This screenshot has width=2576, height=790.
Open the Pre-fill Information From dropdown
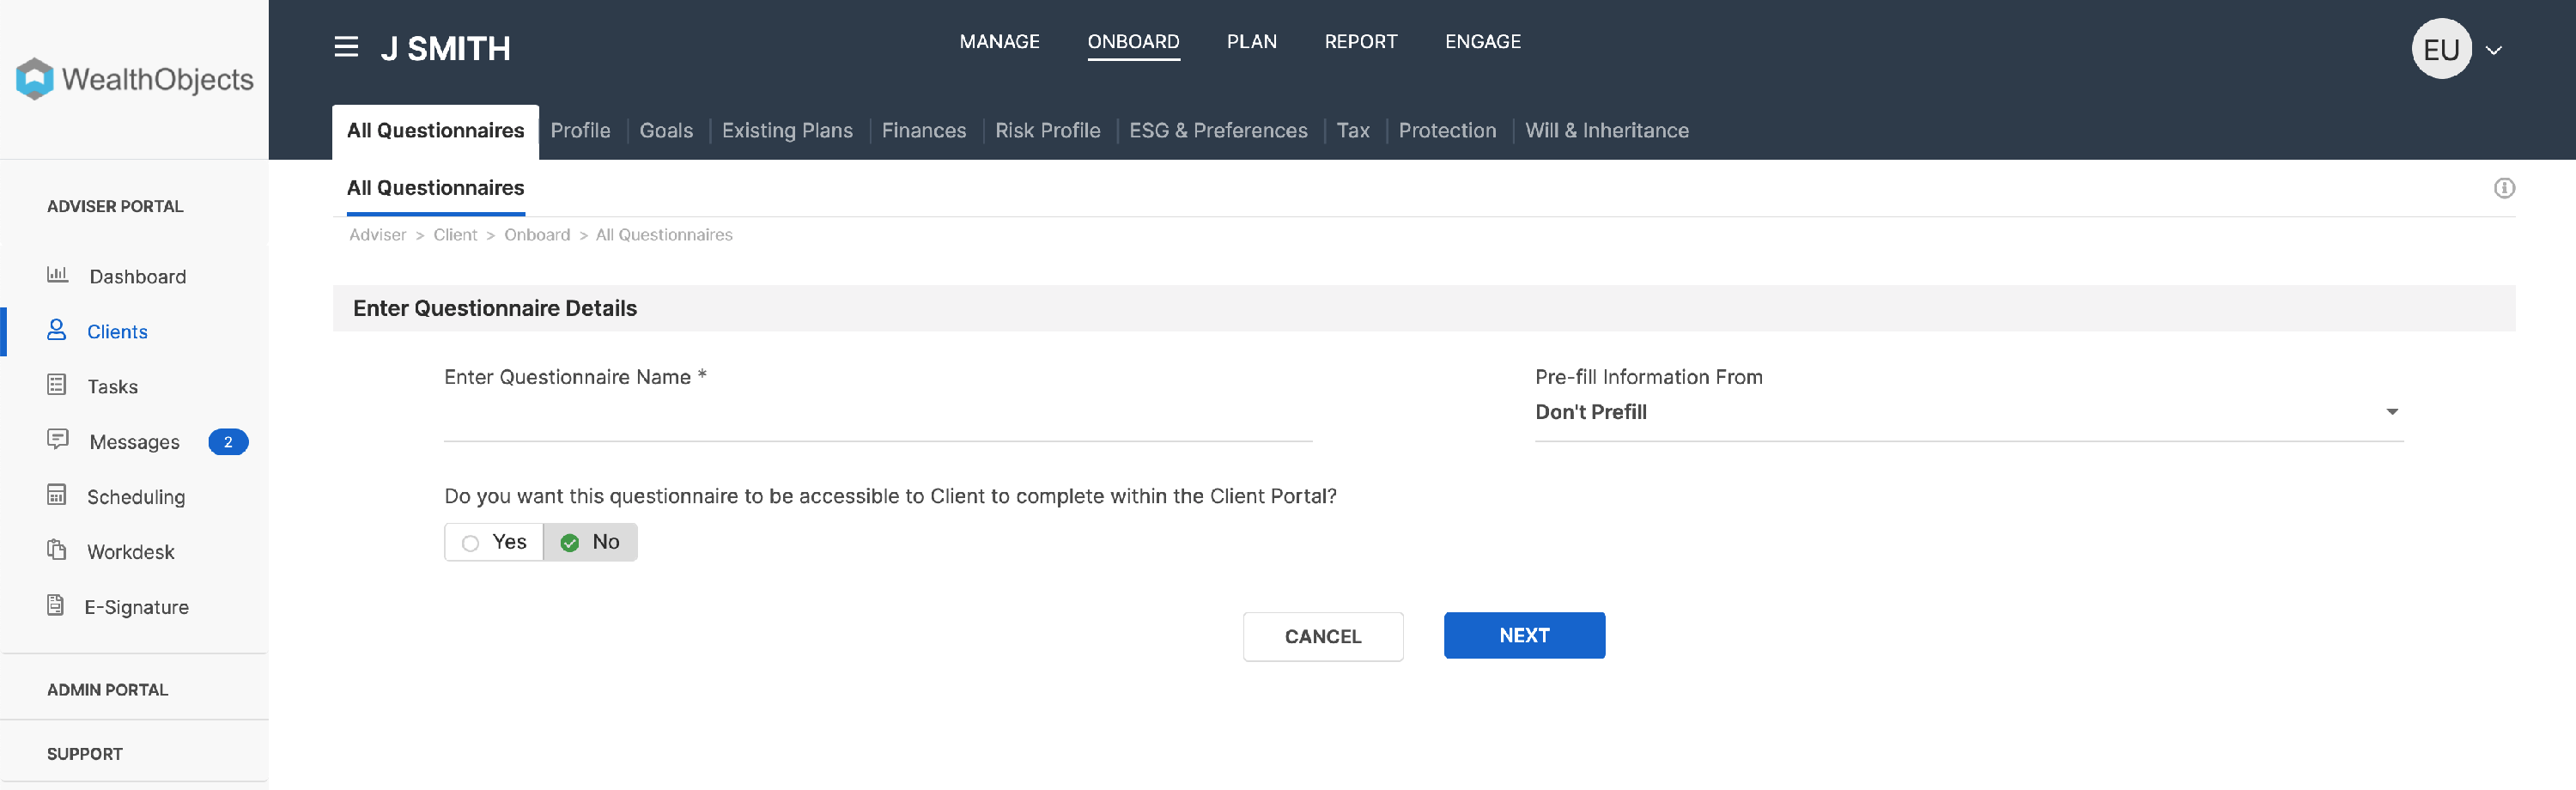[x=1968, y=412]
